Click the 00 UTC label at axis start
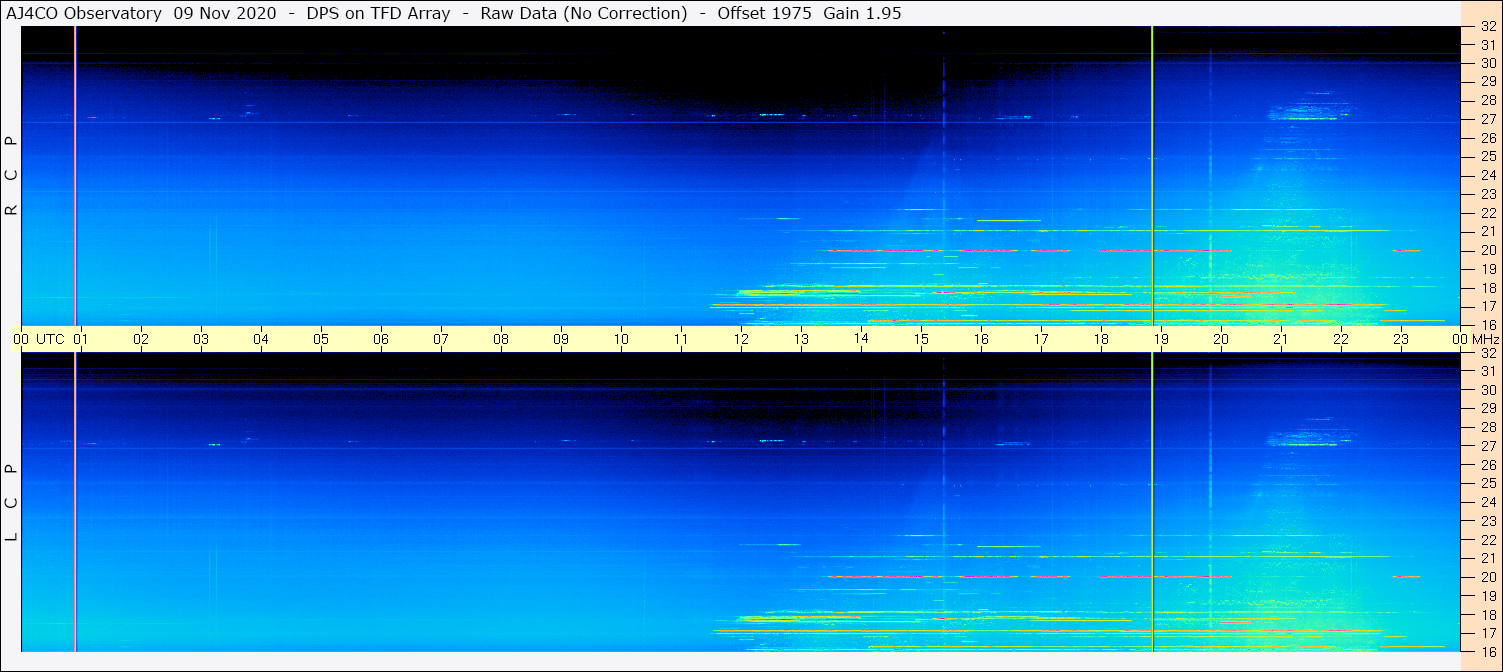1503x672 pixels. 41,339
